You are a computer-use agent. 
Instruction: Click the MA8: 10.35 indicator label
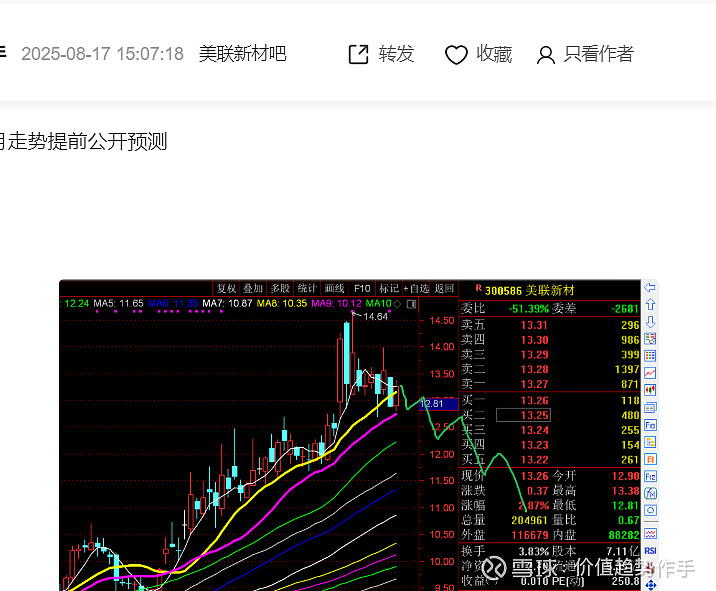point(282,303)
